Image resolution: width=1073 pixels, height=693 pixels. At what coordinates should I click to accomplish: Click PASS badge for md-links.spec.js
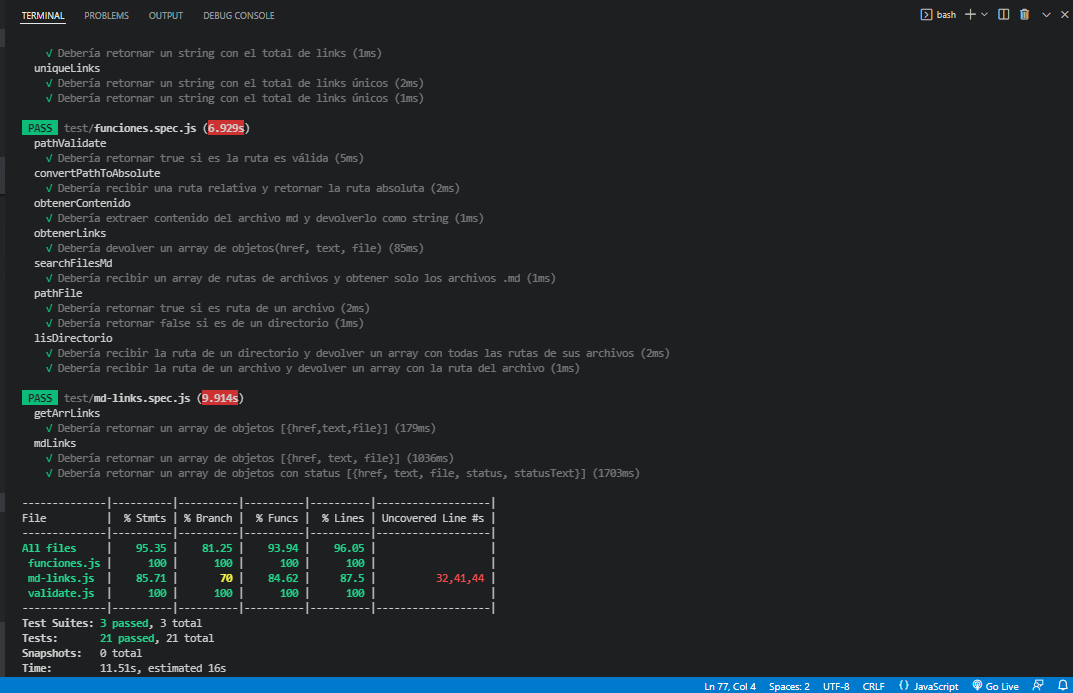(x=40, y=398)
